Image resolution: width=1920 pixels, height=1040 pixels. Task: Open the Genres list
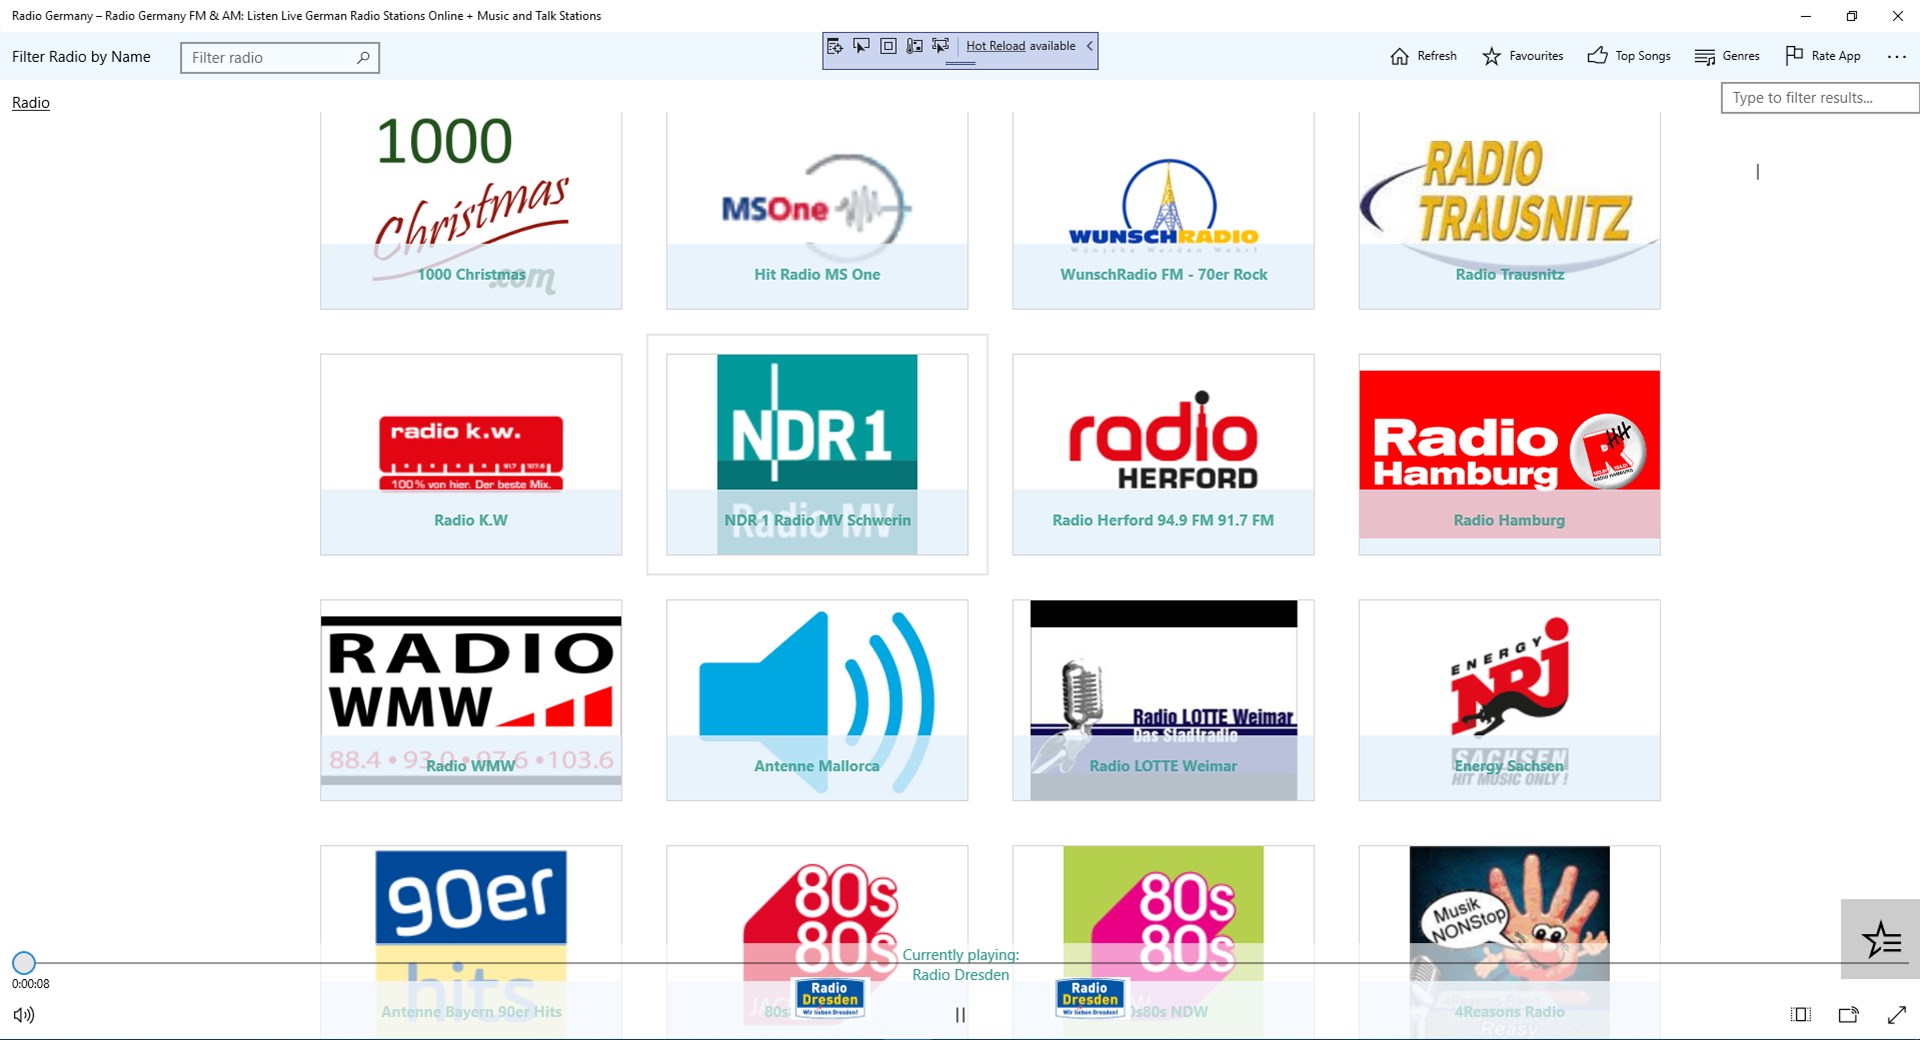(x=1727, y=56)
